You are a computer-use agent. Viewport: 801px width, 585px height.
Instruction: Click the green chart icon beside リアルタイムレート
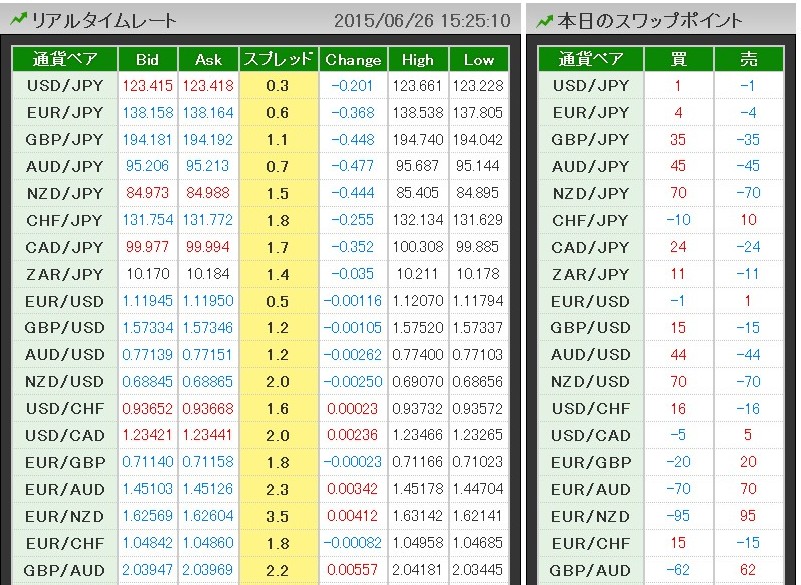click(x=18, y=19)
